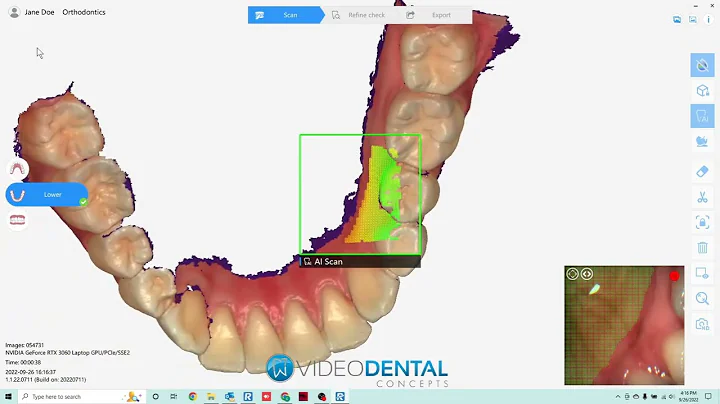This screenshot has width=720, height=404.
Task: Click the 3D cube lock icon
Action: pyautogui.click(x=702, y=90)
